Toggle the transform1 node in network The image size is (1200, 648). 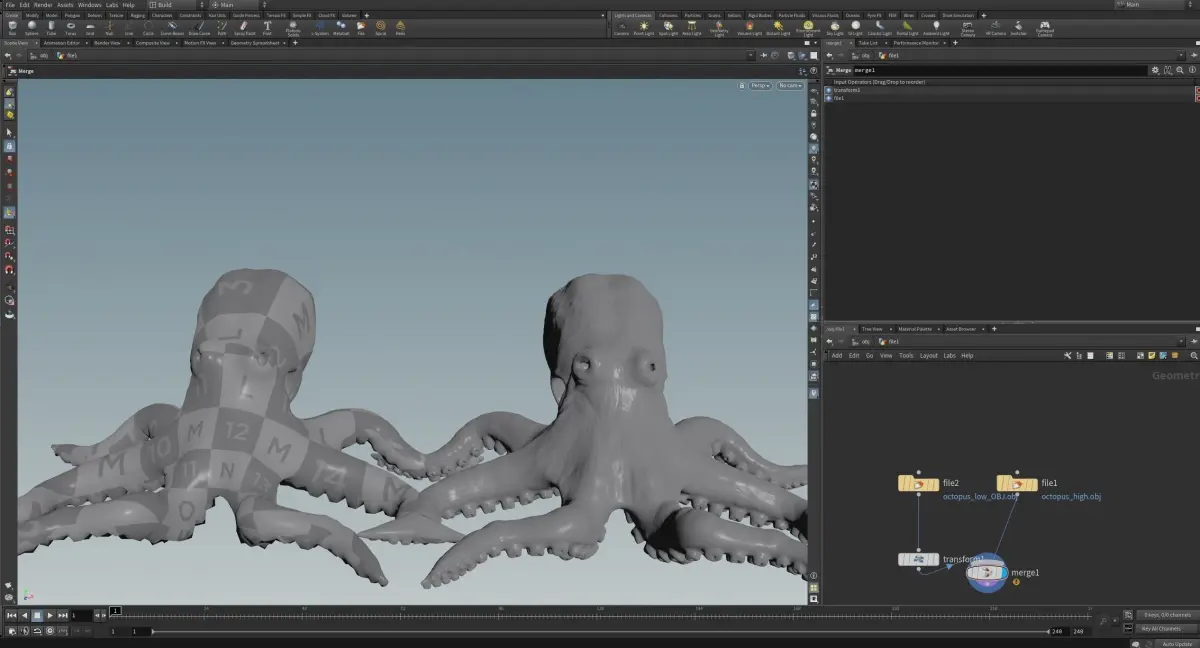[x=918, y=560]
